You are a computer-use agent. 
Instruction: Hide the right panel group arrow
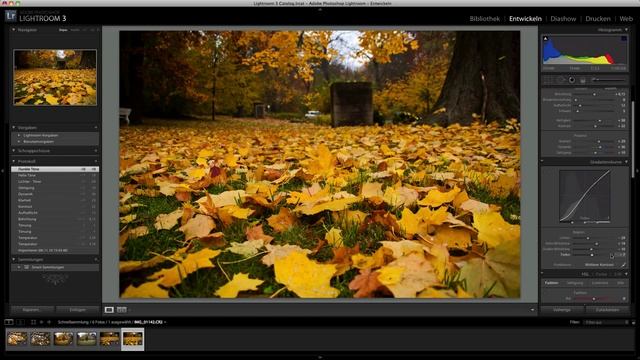638,171
